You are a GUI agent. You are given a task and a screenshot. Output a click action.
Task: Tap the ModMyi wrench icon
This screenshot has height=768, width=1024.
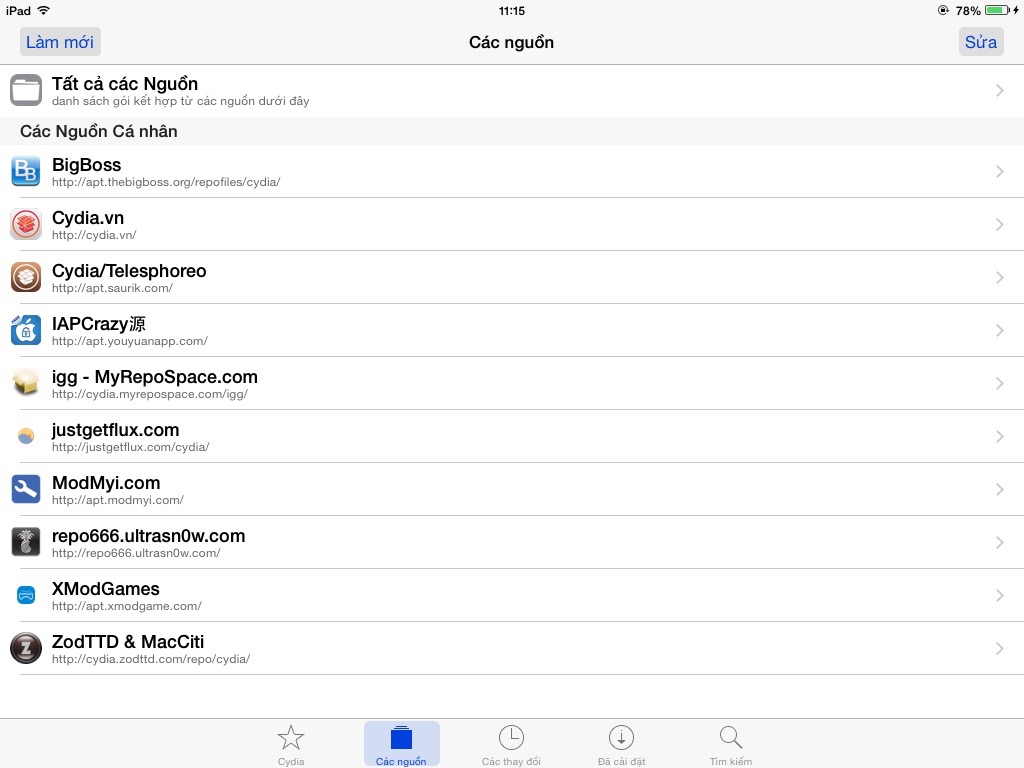(x=26, y=489)
